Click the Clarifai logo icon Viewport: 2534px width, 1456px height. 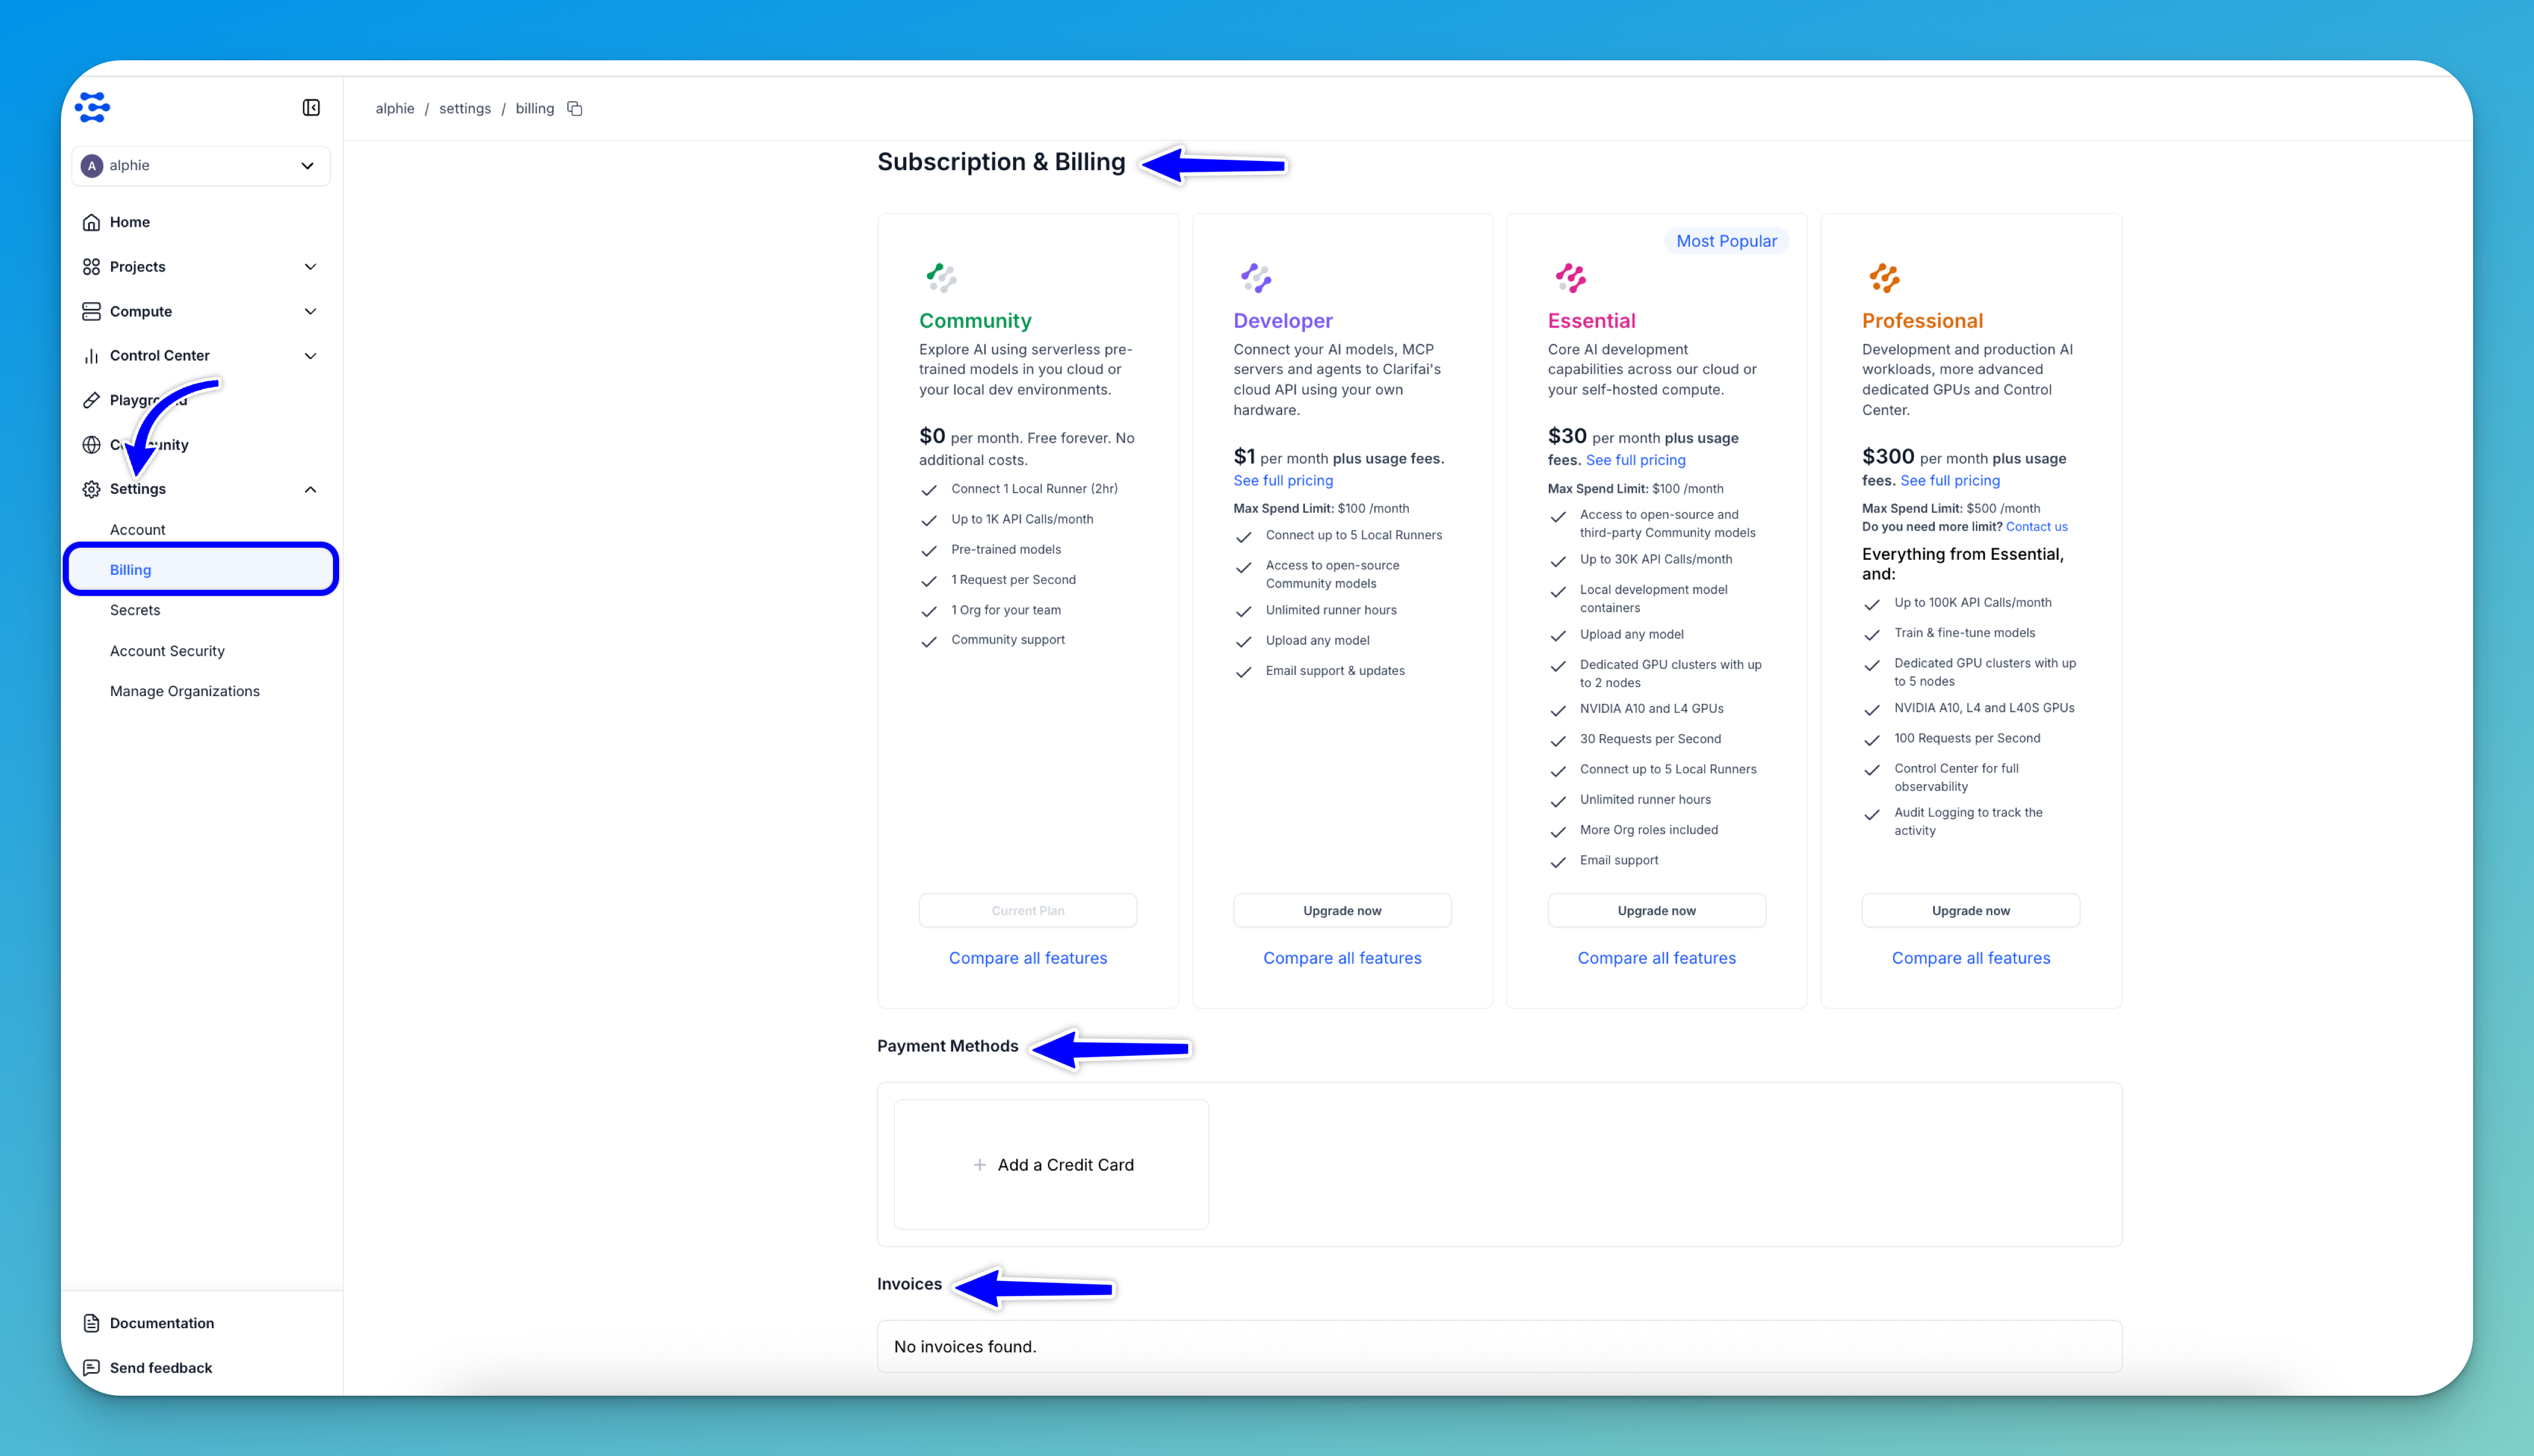[x=93, y=107]
